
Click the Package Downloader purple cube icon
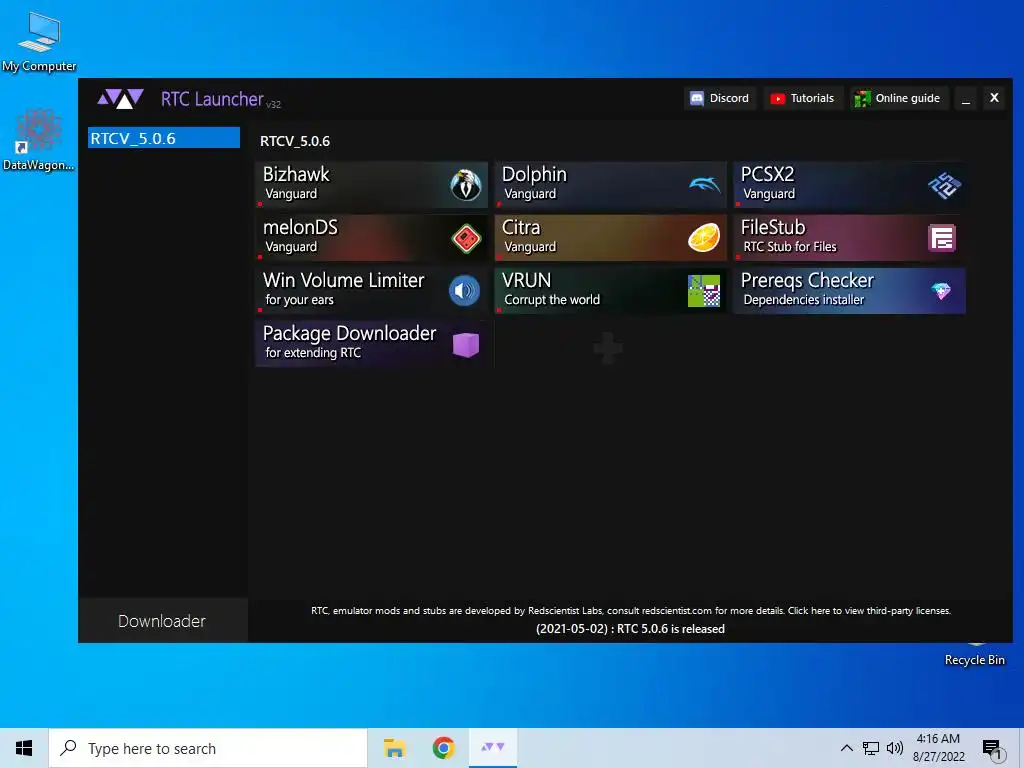(466, 344)
